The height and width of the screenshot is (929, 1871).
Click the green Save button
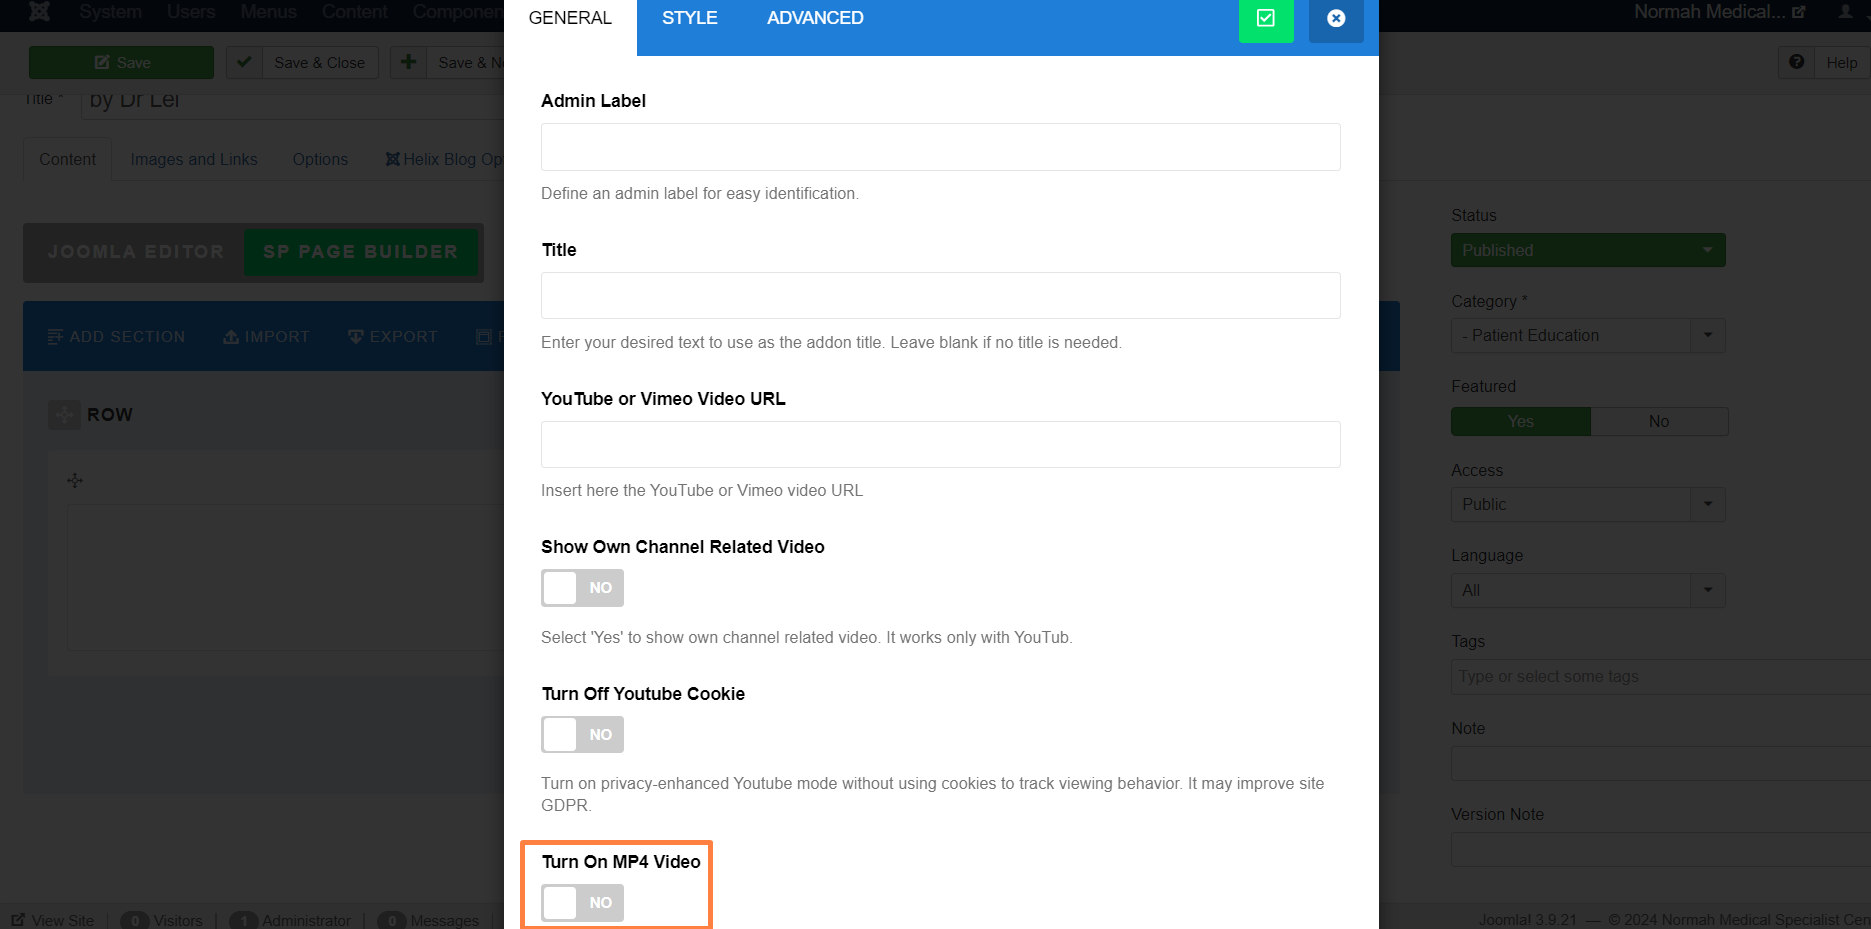121,62
